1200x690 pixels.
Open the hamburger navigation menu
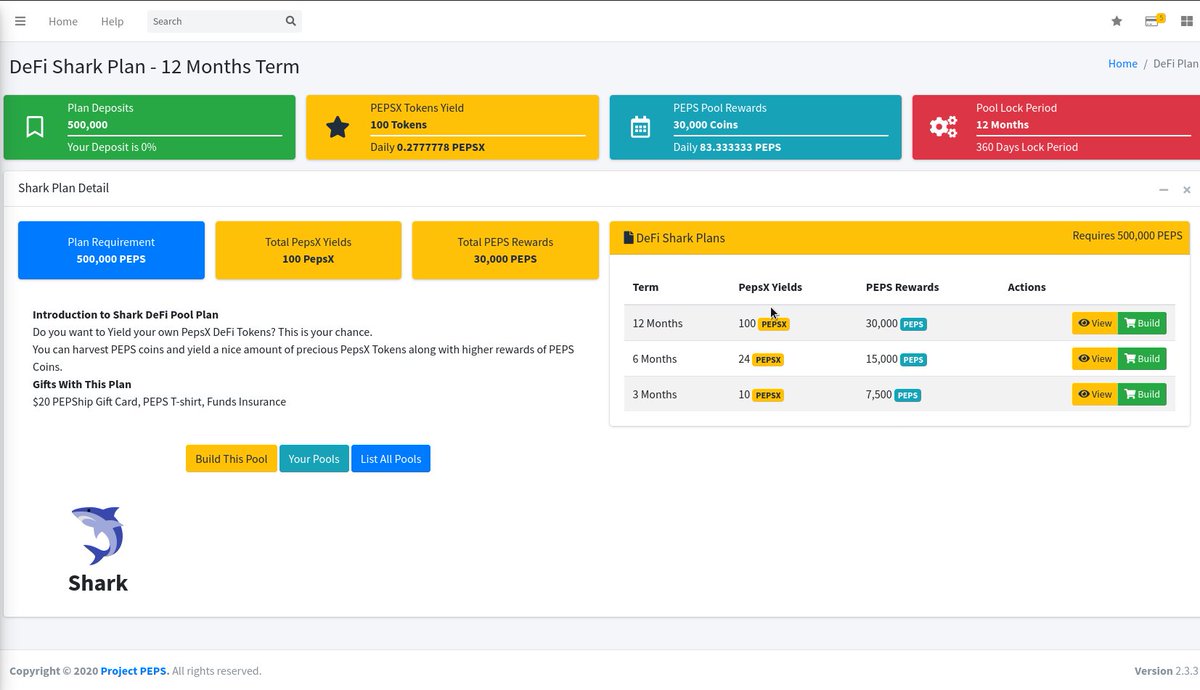click(20, 20)
